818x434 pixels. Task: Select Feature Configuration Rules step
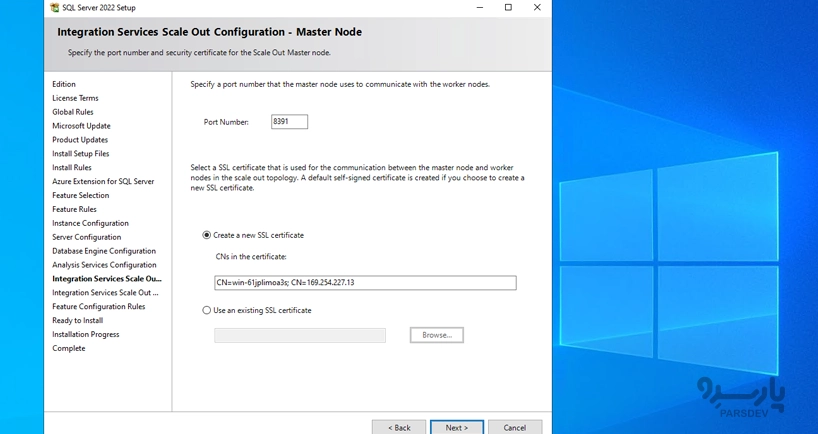point(99,306)
